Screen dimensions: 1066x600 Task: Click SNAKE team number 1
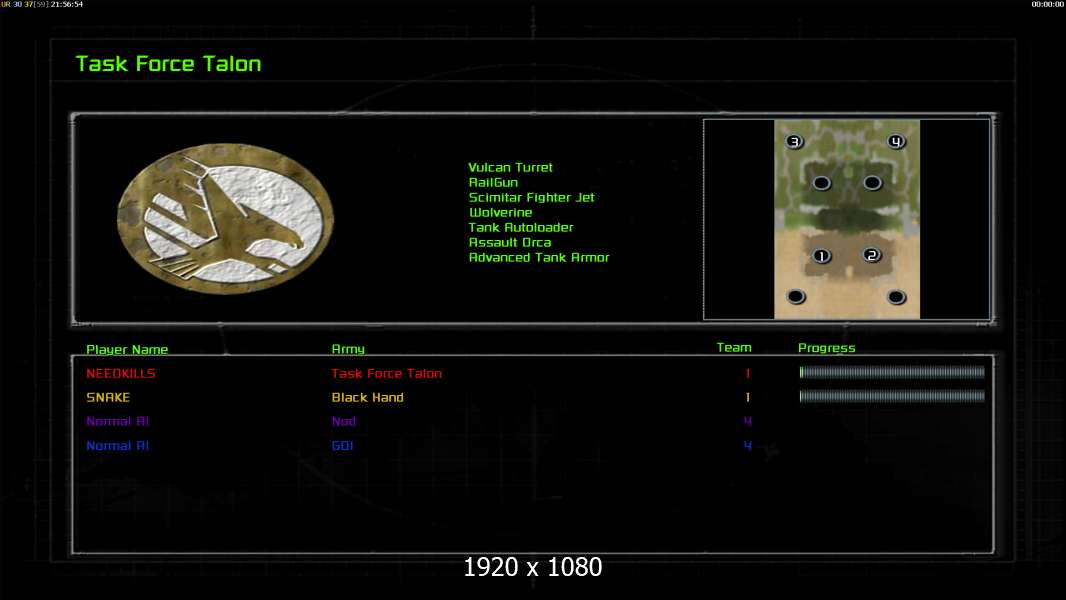pyautogui.click(x=747, y=397)
